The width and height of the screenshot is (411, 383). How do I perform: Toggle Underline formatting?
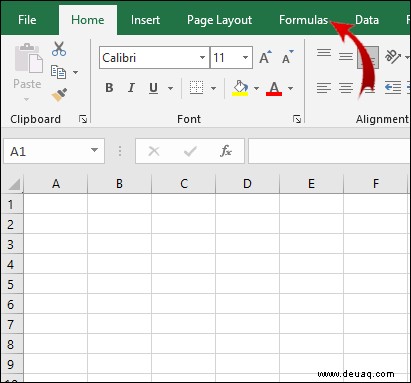coord(153,88)
